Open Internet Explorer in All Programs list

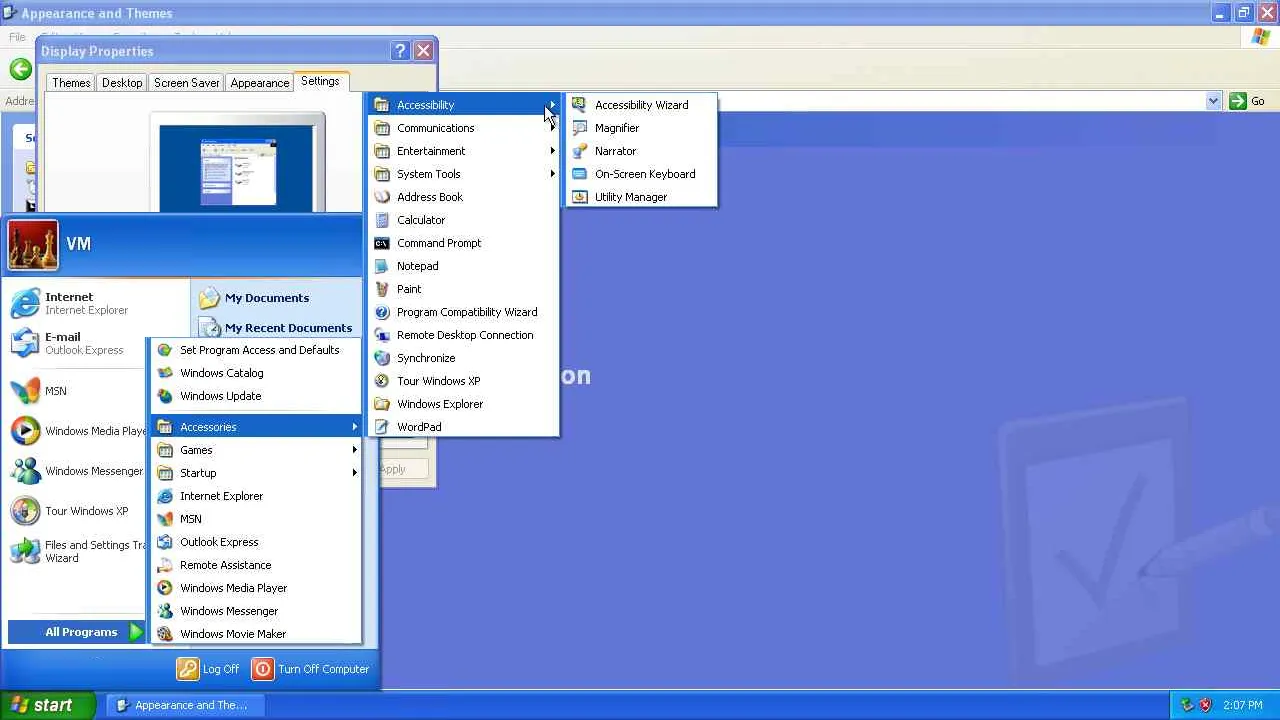[x=256, y=496]
